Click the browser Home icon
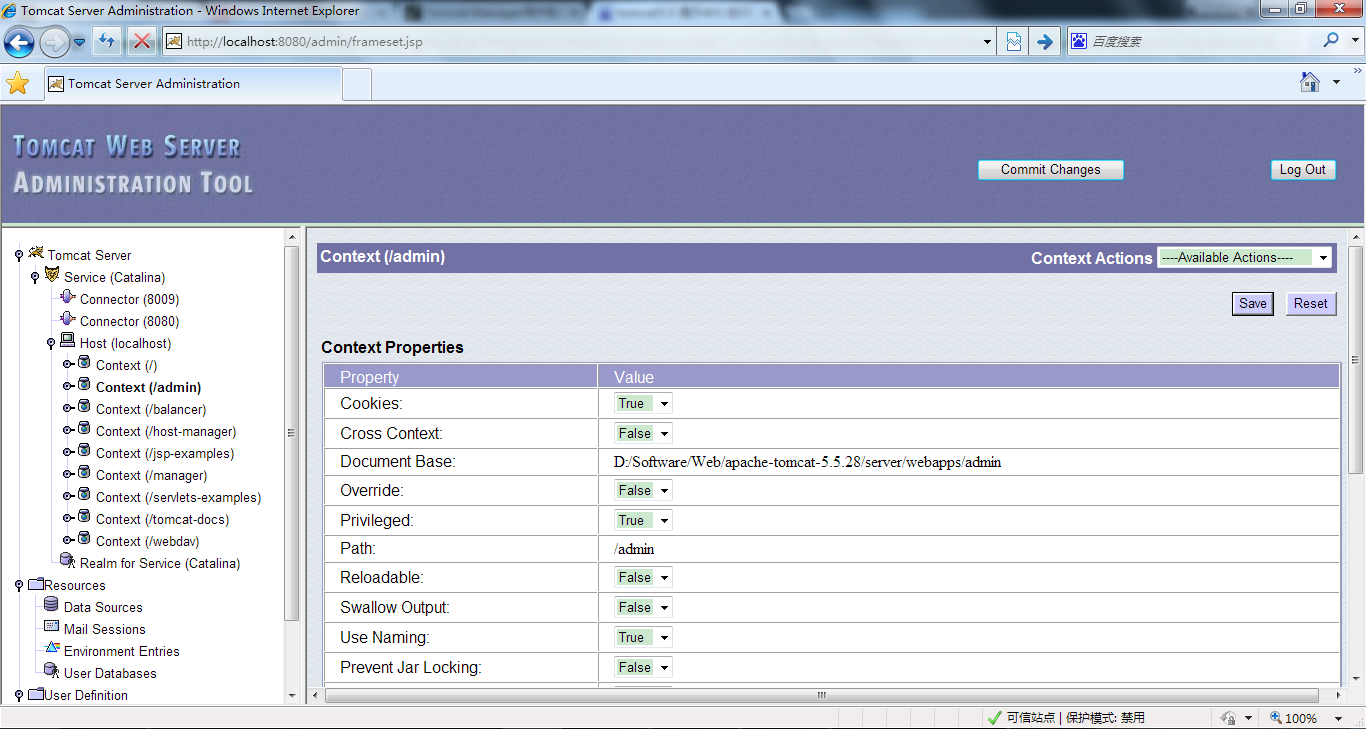The image size is (1366, 729). [x=1310, y=82]
